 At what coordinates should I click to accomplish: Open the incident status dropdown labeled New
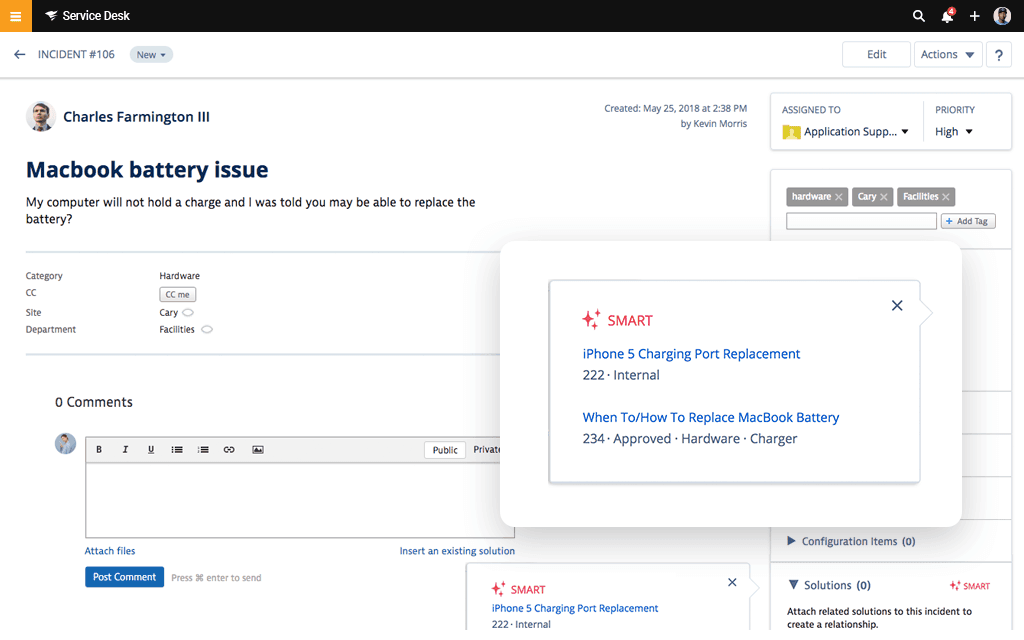(x=151, y=54)
